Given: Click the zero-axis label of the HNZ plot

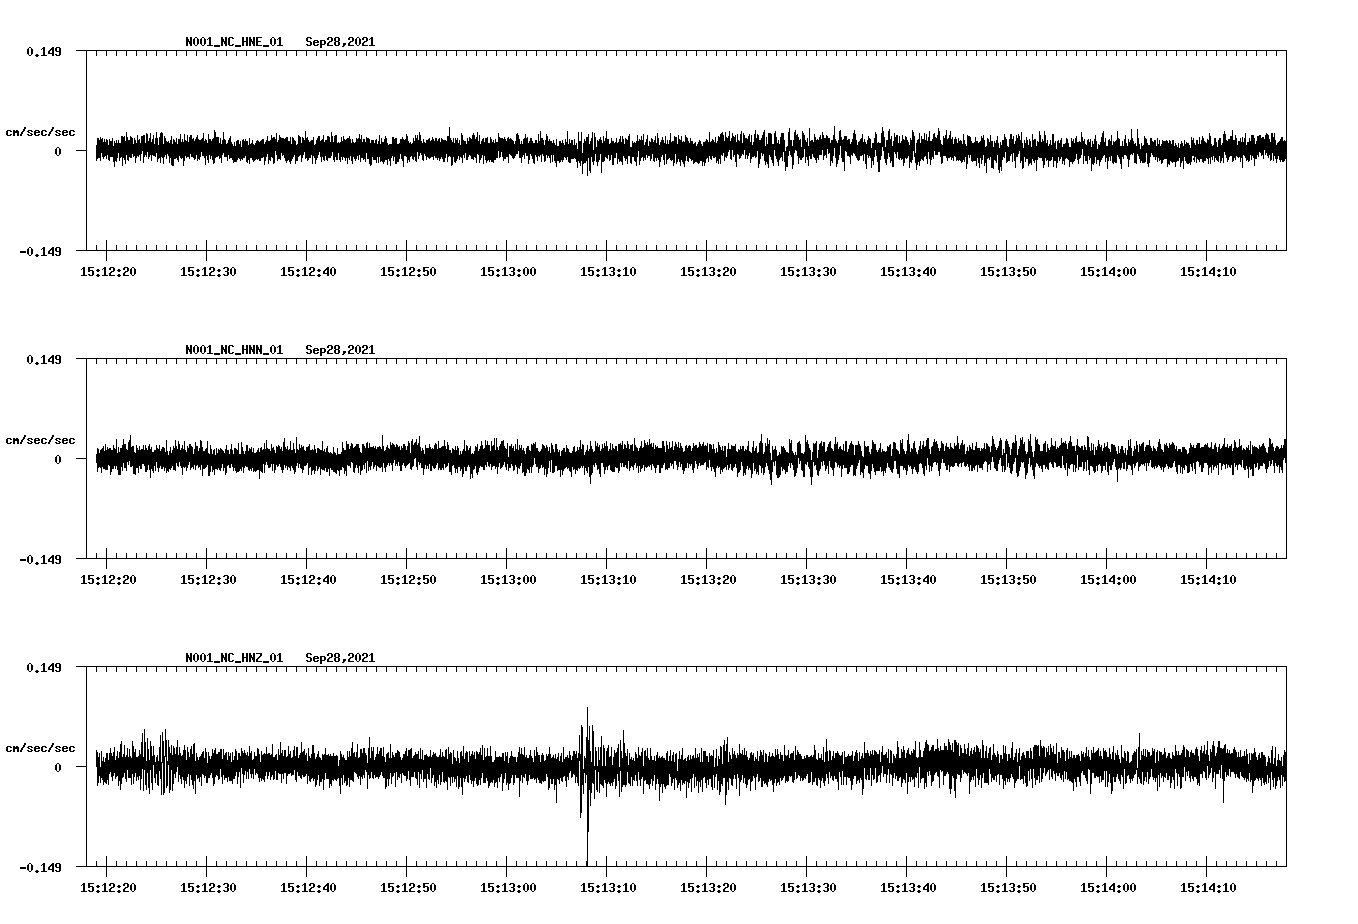Looking at the screenshot, I should 58,767.
